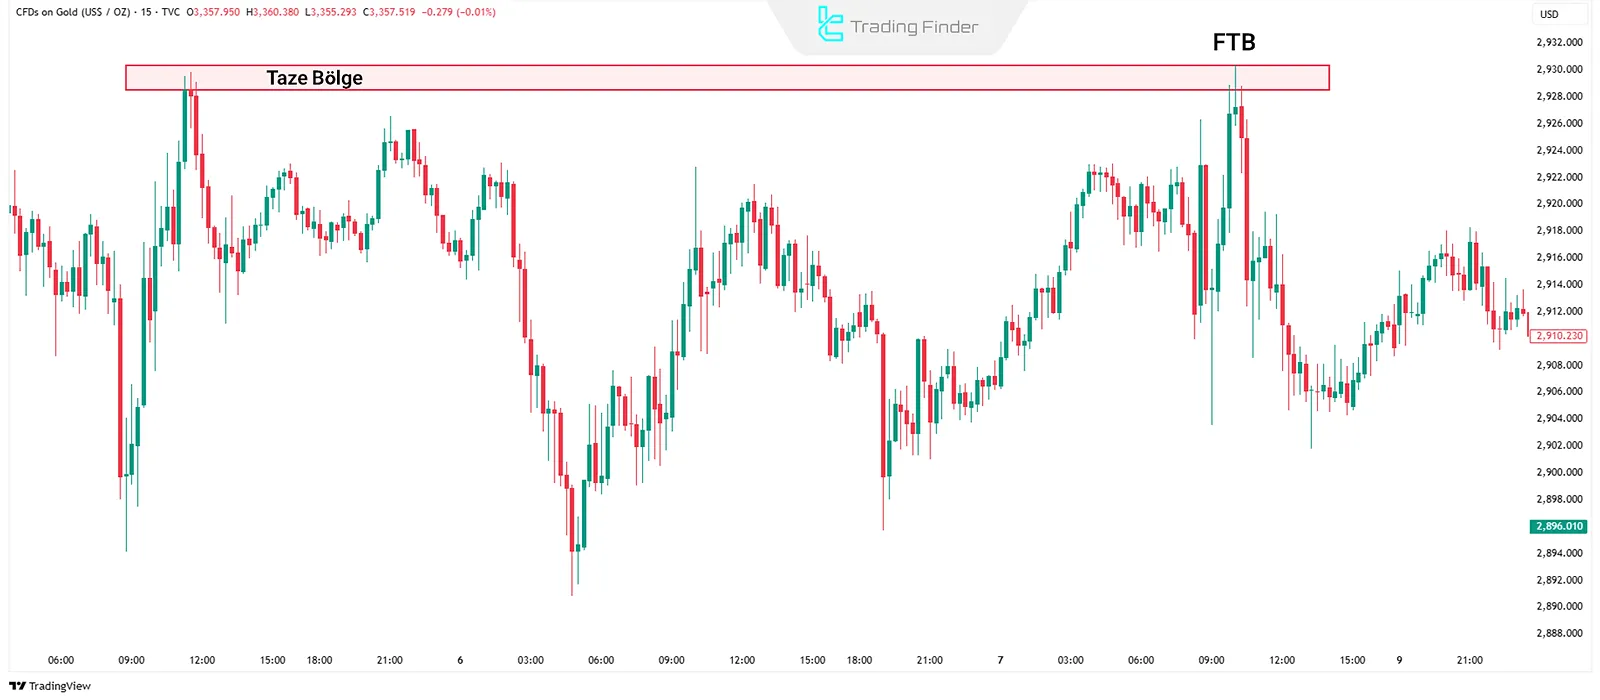The image size is (1600, 700).
Task: Click the 2,920.000 price scale label
Action: click(x=1559, y=203)
